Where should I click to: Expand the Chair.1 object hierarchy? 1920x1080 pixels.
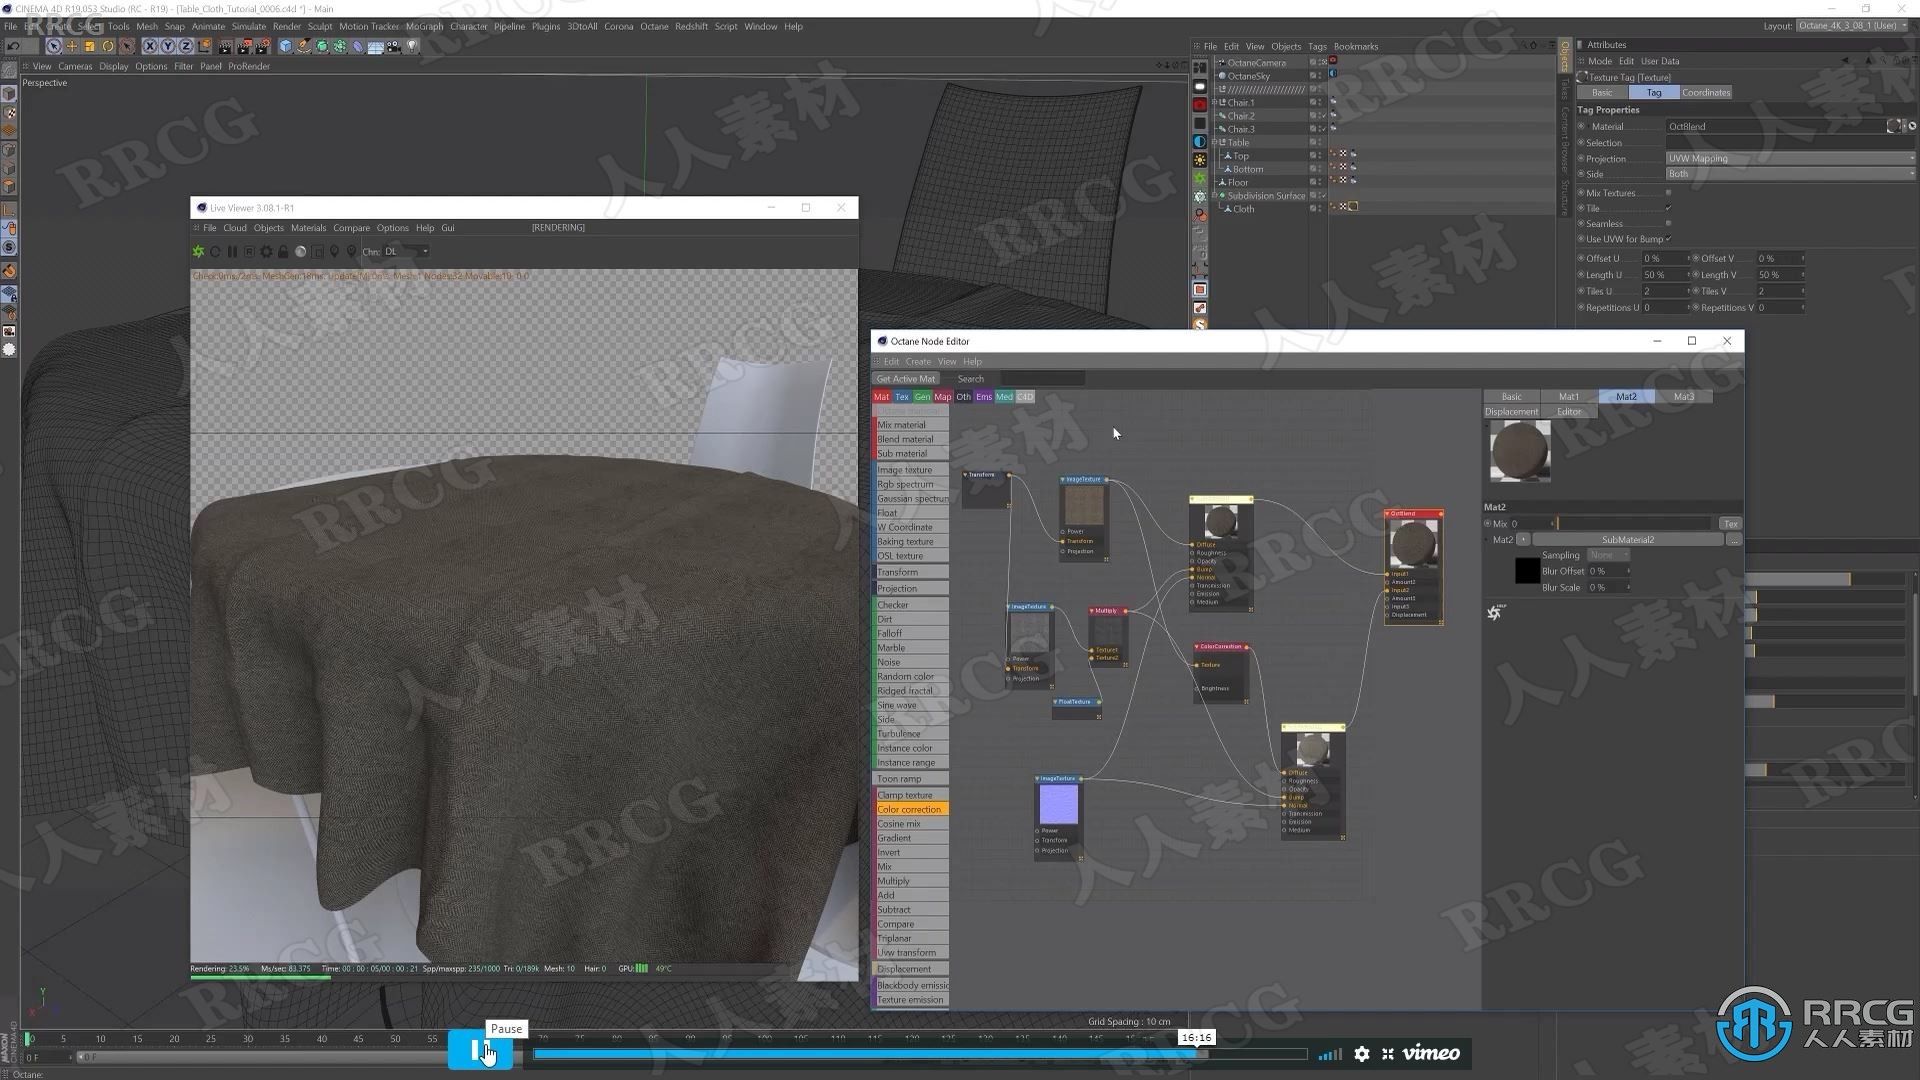[x=1215, y=102]
